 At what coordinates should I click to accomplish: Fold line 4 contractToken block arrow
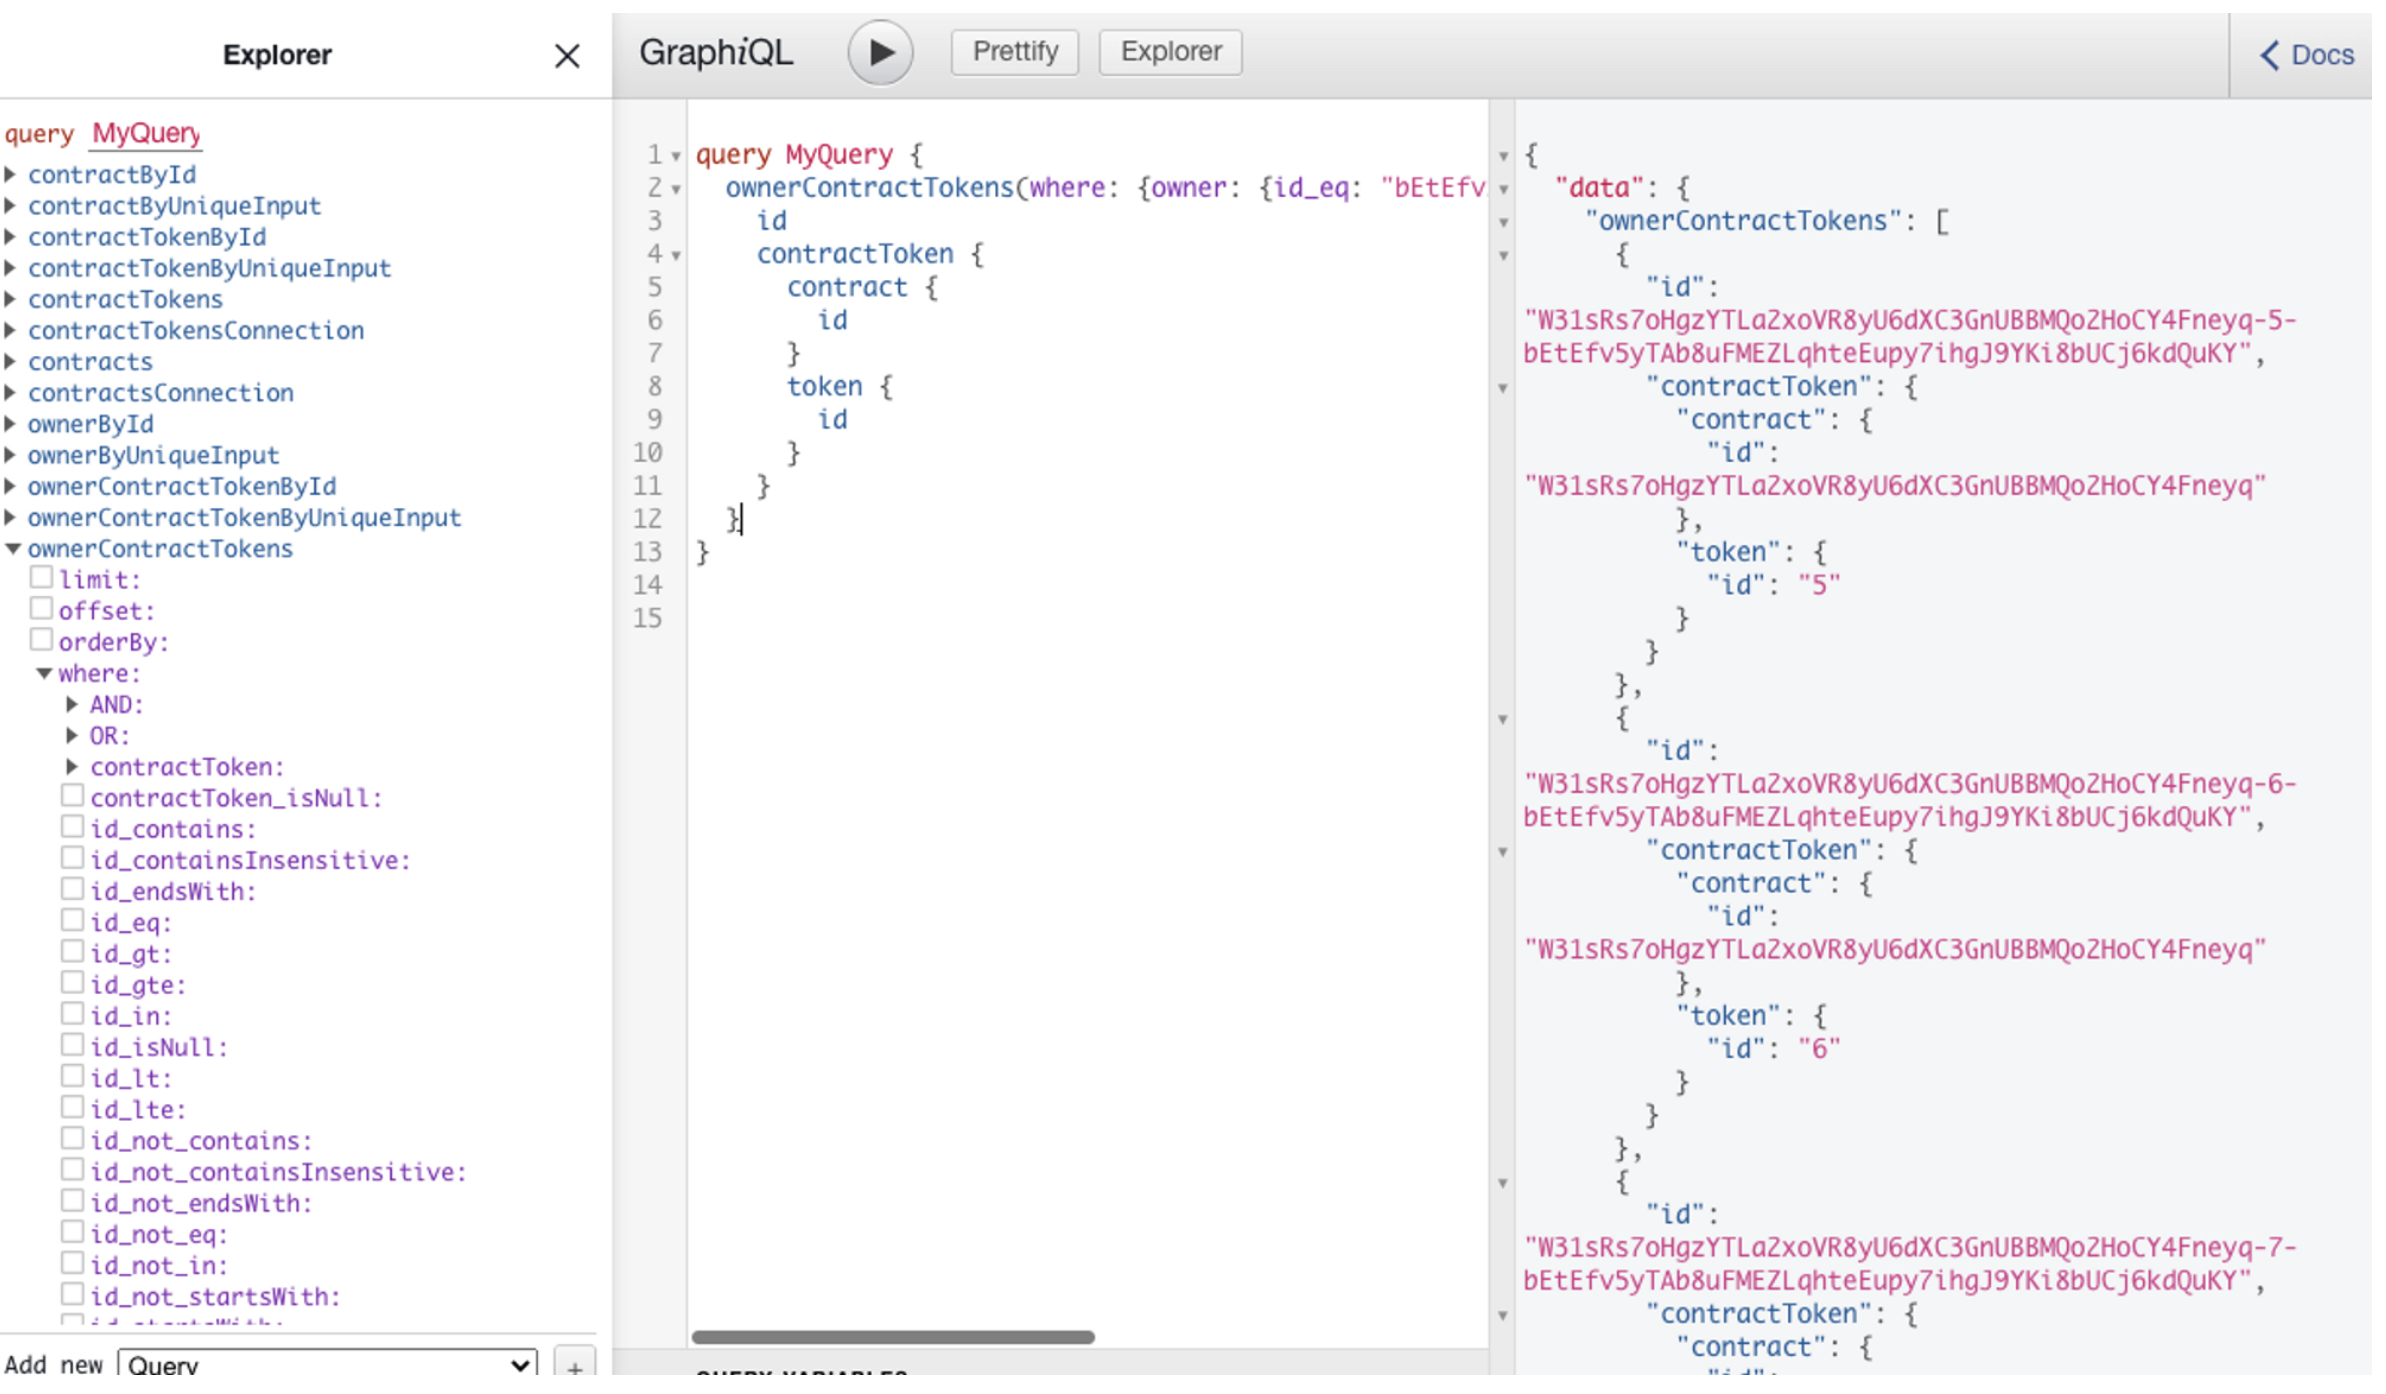(x=677, y=256)
